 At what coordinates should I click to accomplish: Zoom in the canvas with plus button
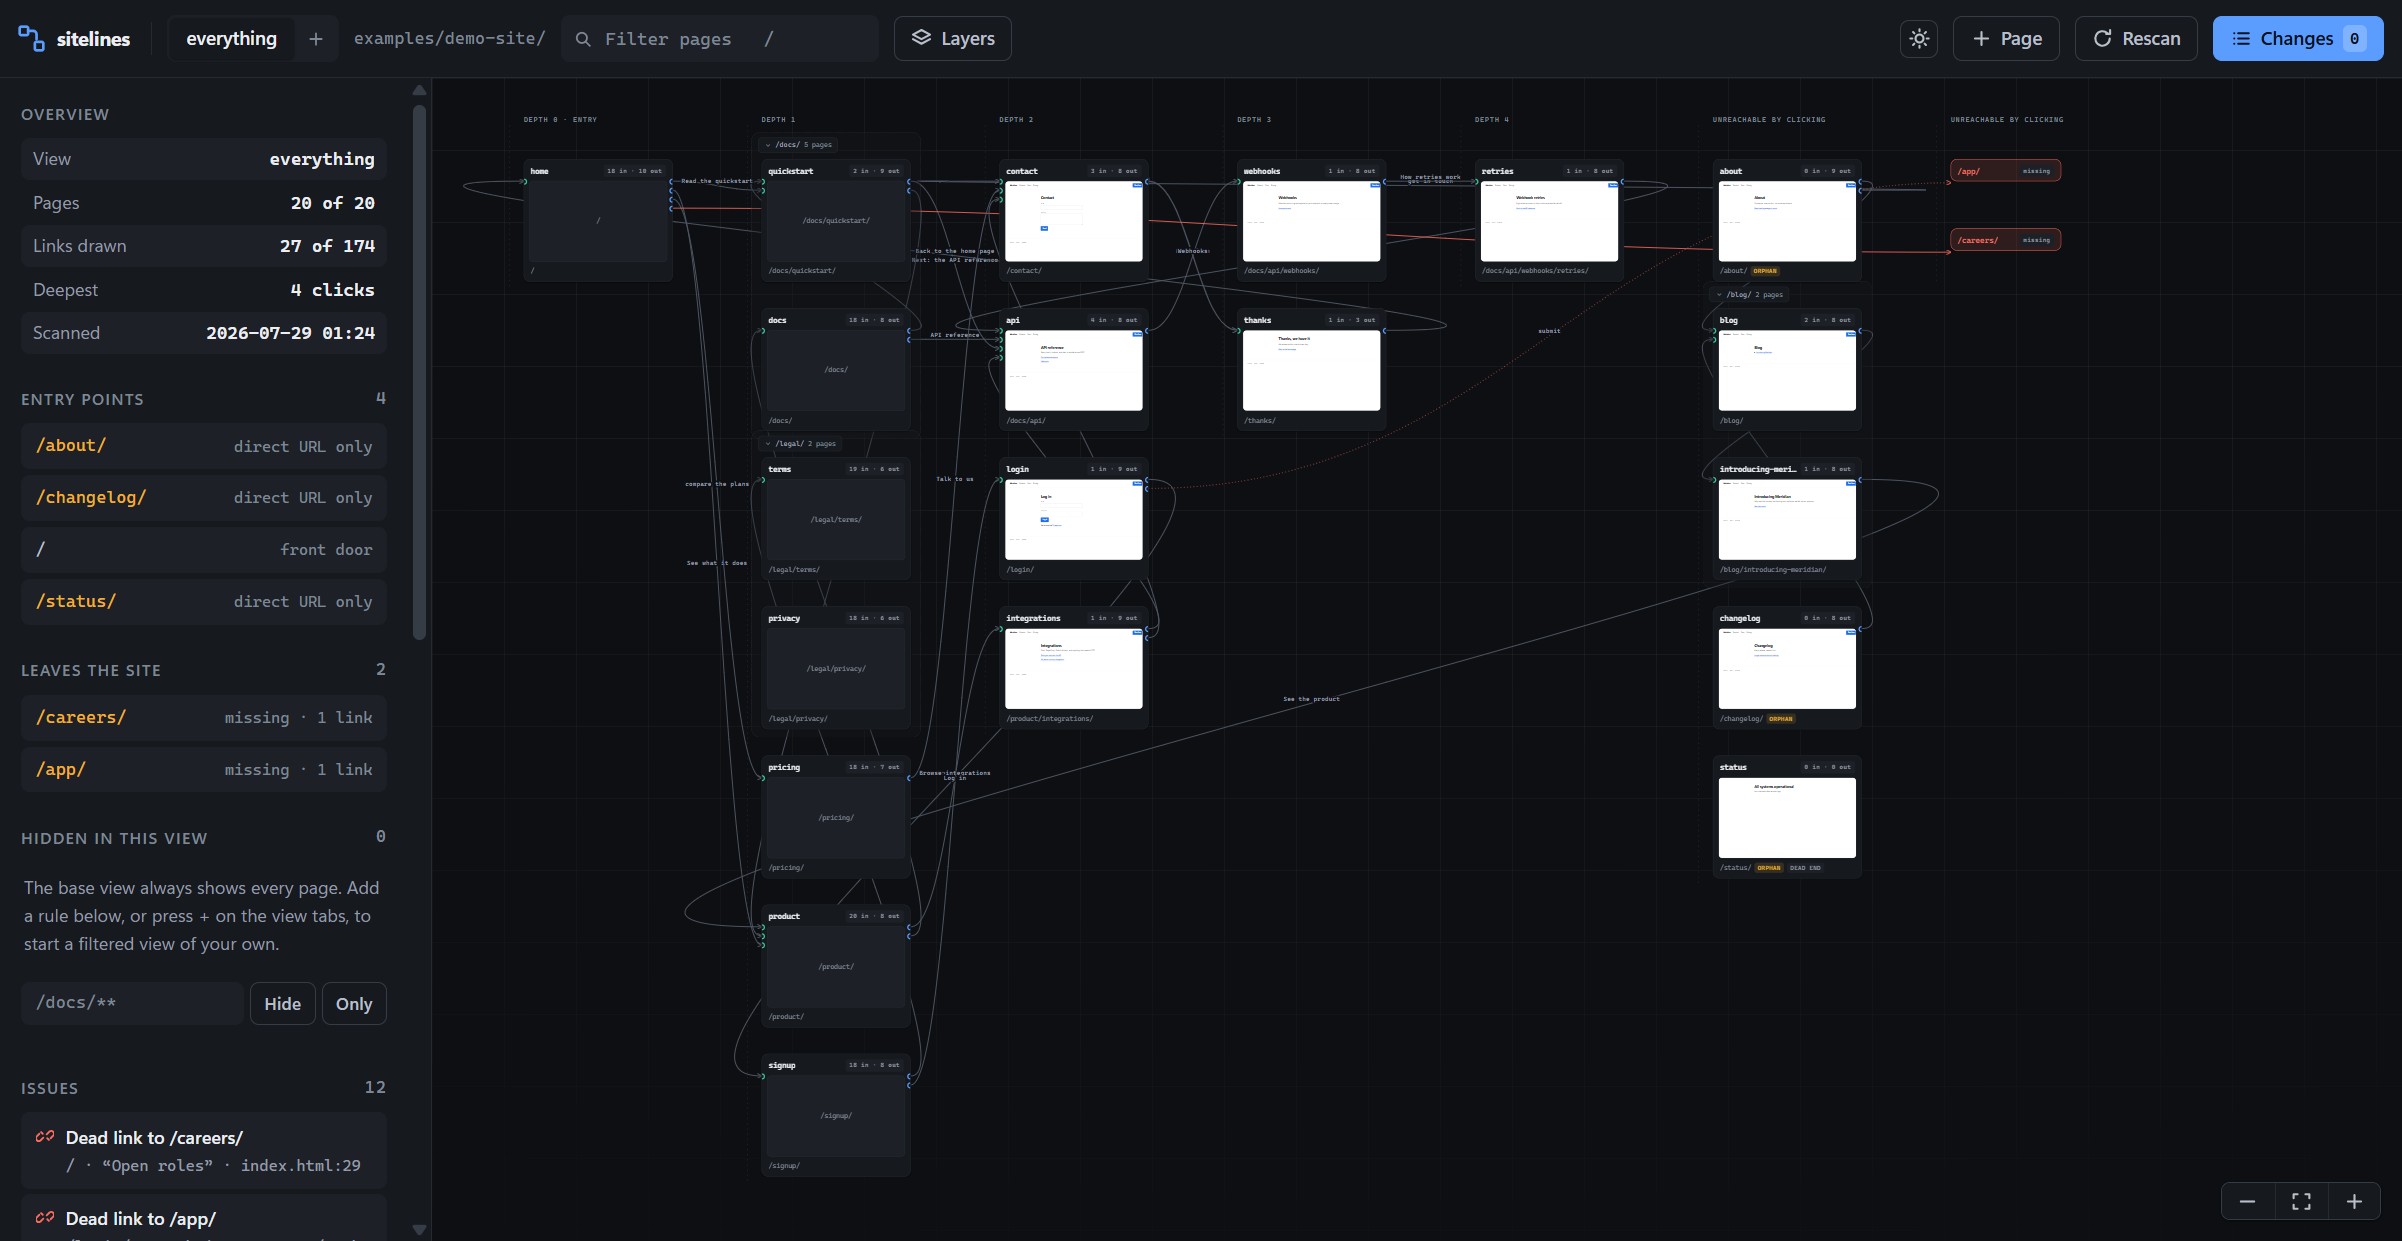[x=2354, y=1201]
